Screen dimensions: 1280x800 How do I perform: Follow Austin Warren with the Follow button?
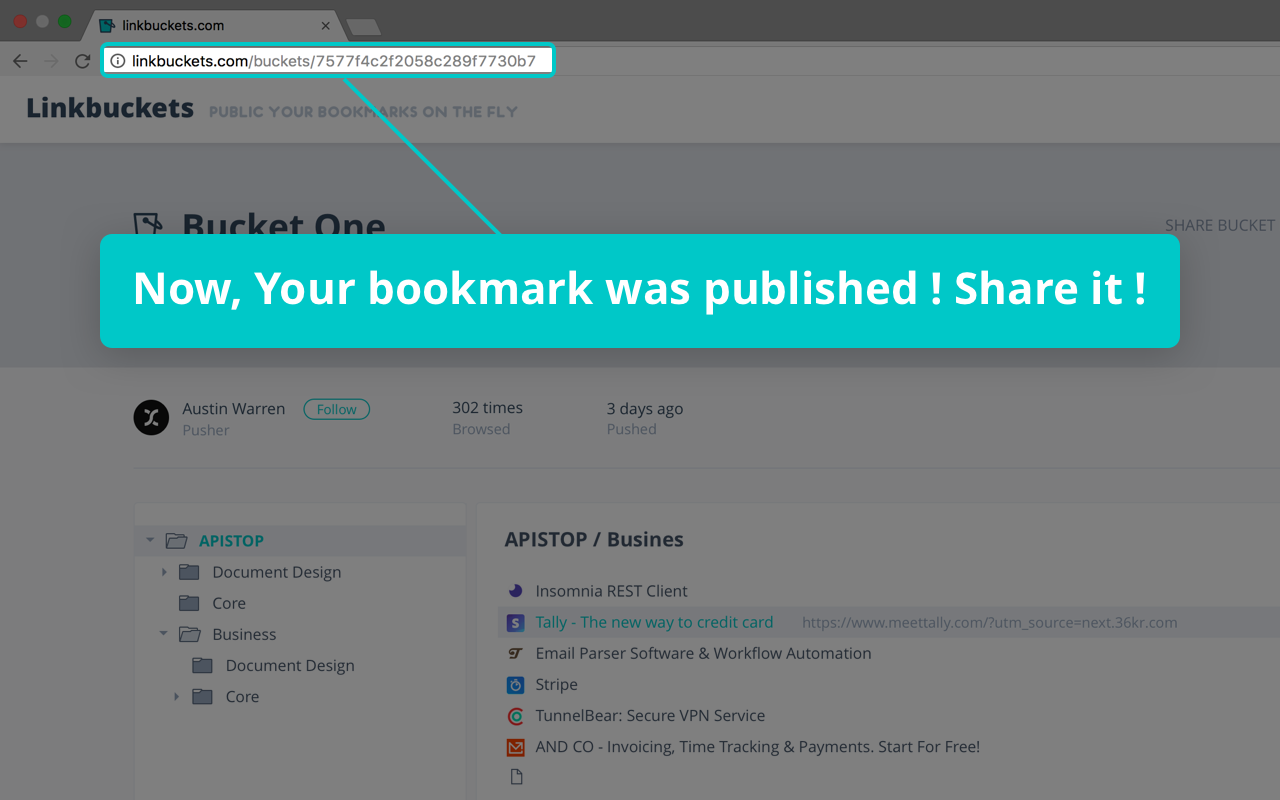click(x=337, y=409)
